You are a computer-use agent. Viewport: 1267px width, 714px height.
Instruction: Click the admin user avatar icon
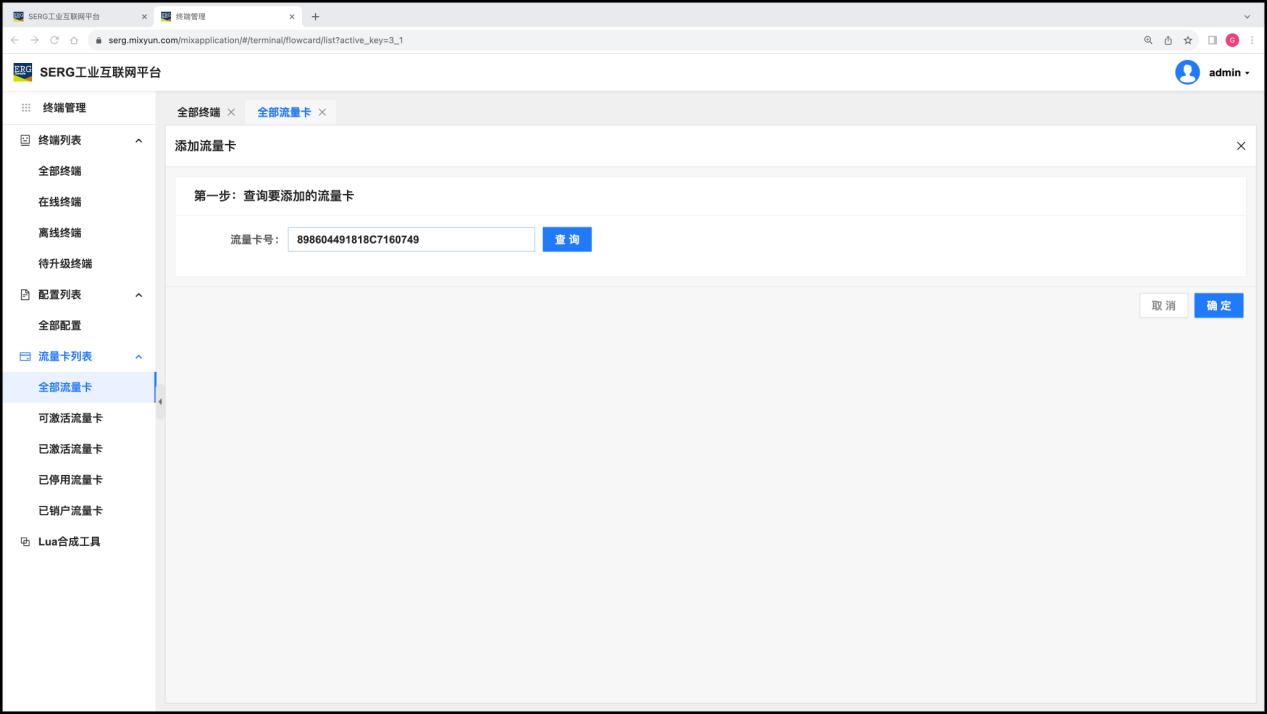pos(1187,72)
